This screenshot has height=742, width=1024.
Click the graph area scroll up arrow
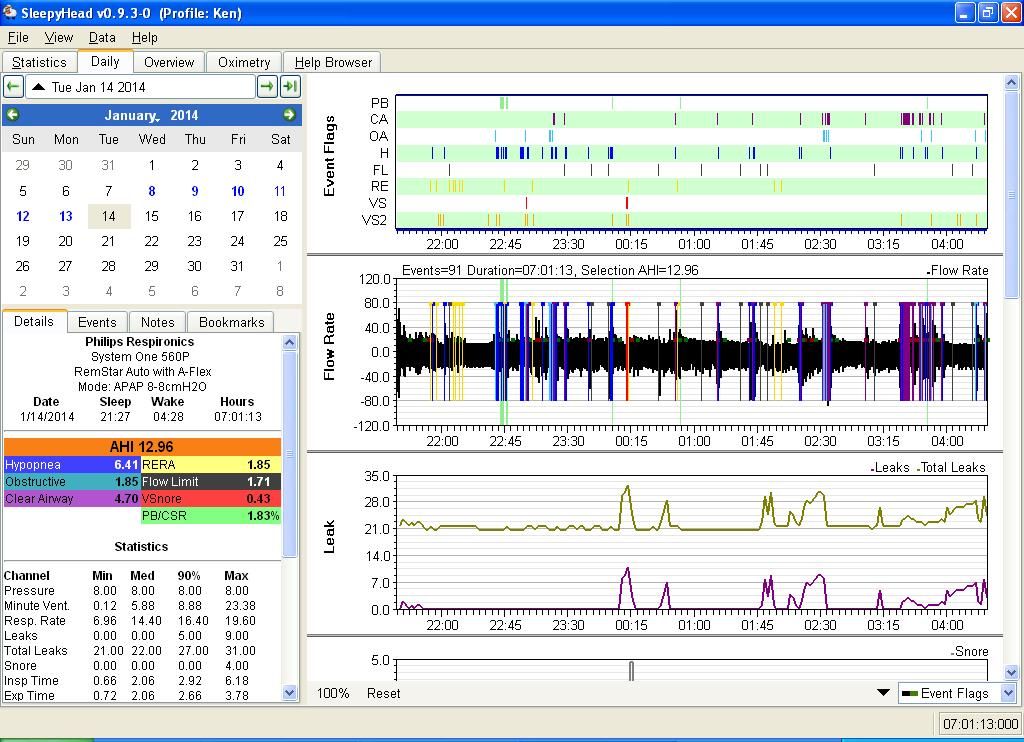point(1011,82)
